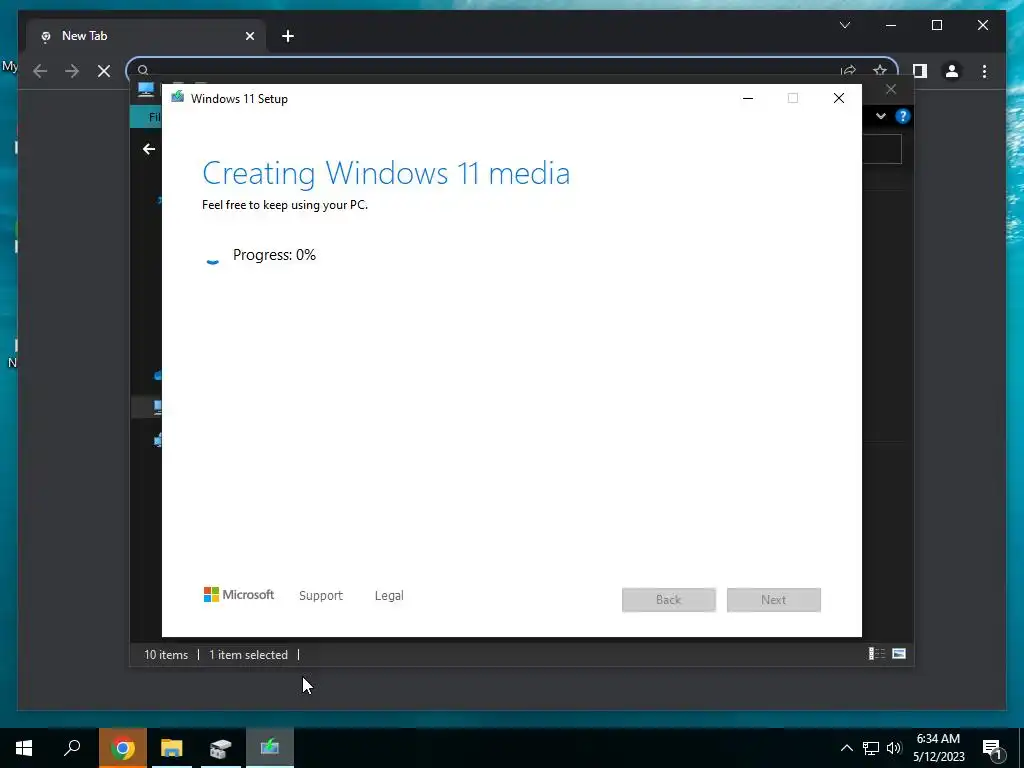Open the volume tray icon

click(894, 748)
